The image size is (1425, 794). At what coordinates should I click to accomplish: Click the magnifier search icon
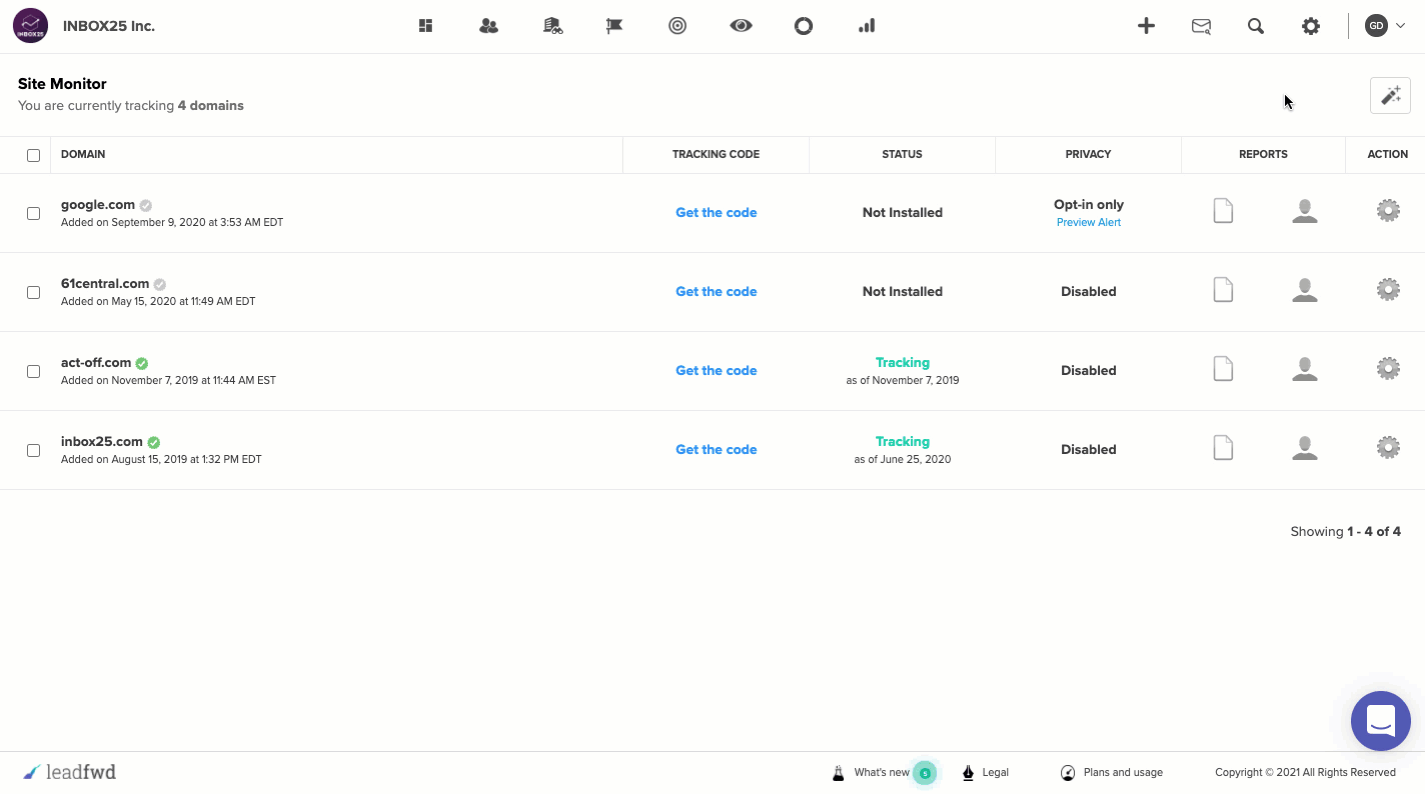[x=1256, y=26]
